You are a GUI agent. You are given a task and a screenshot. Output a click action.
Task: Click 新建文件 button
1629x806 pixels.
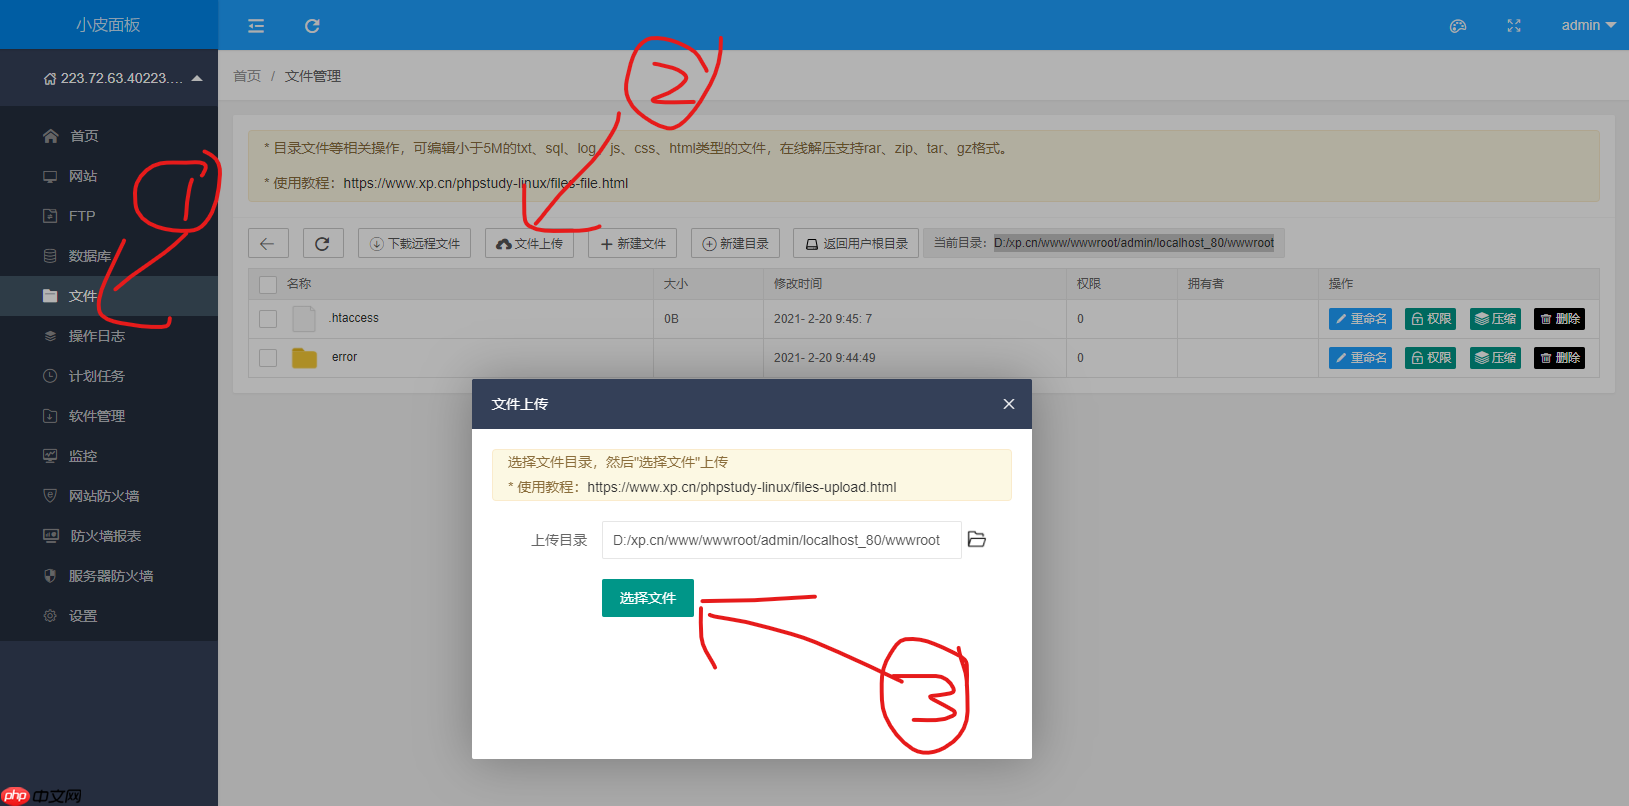[632, 243]
